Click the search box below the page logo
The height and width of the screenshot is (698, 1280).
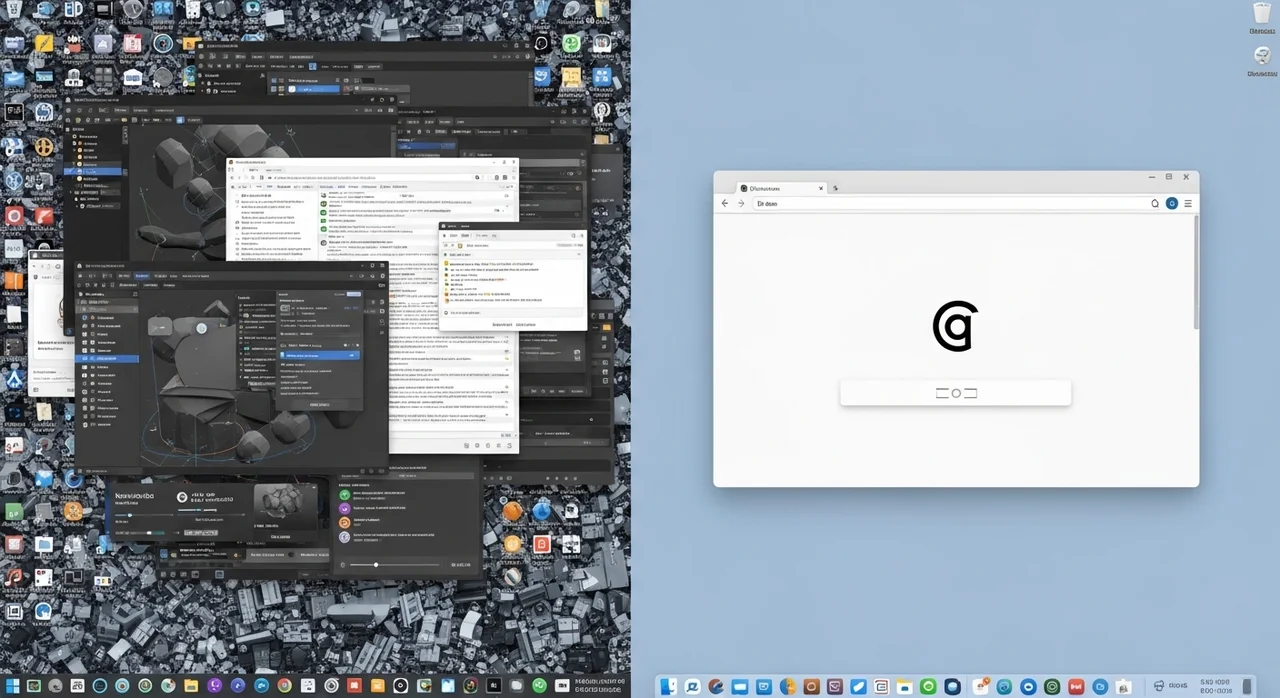[955, 393]
